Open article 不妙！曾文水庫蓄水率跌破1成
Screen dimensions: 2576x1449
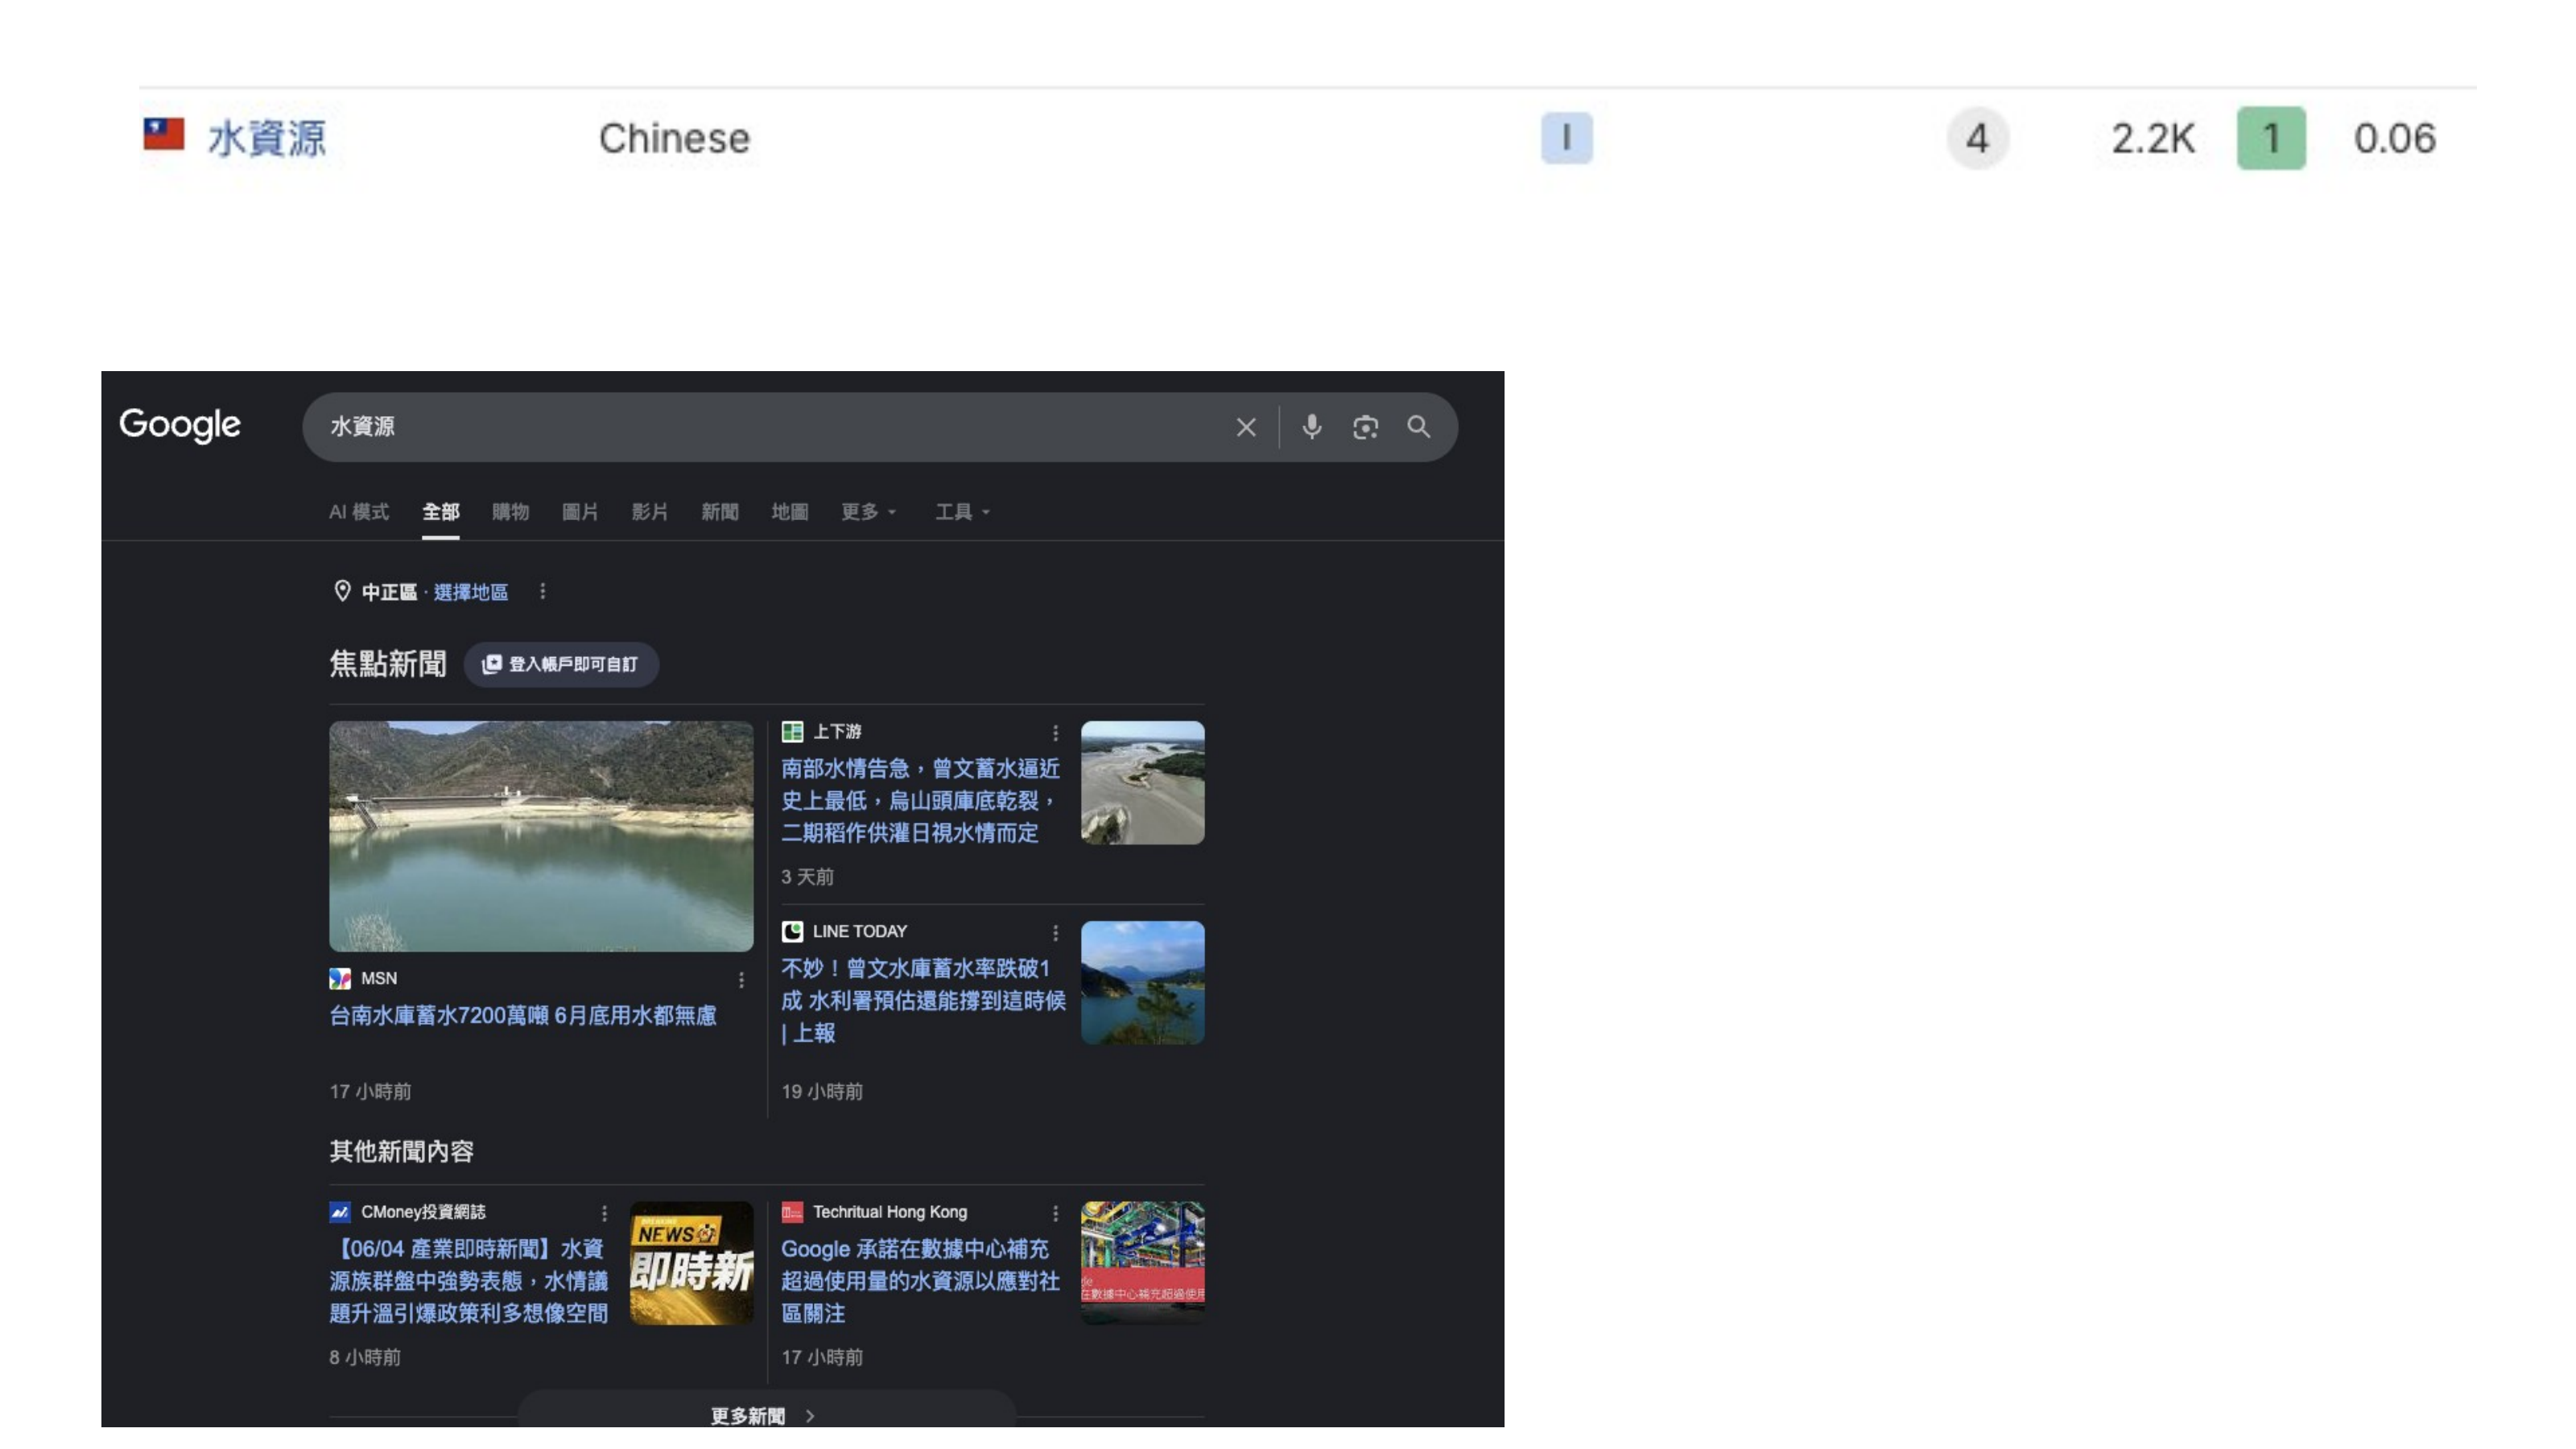923,1000
